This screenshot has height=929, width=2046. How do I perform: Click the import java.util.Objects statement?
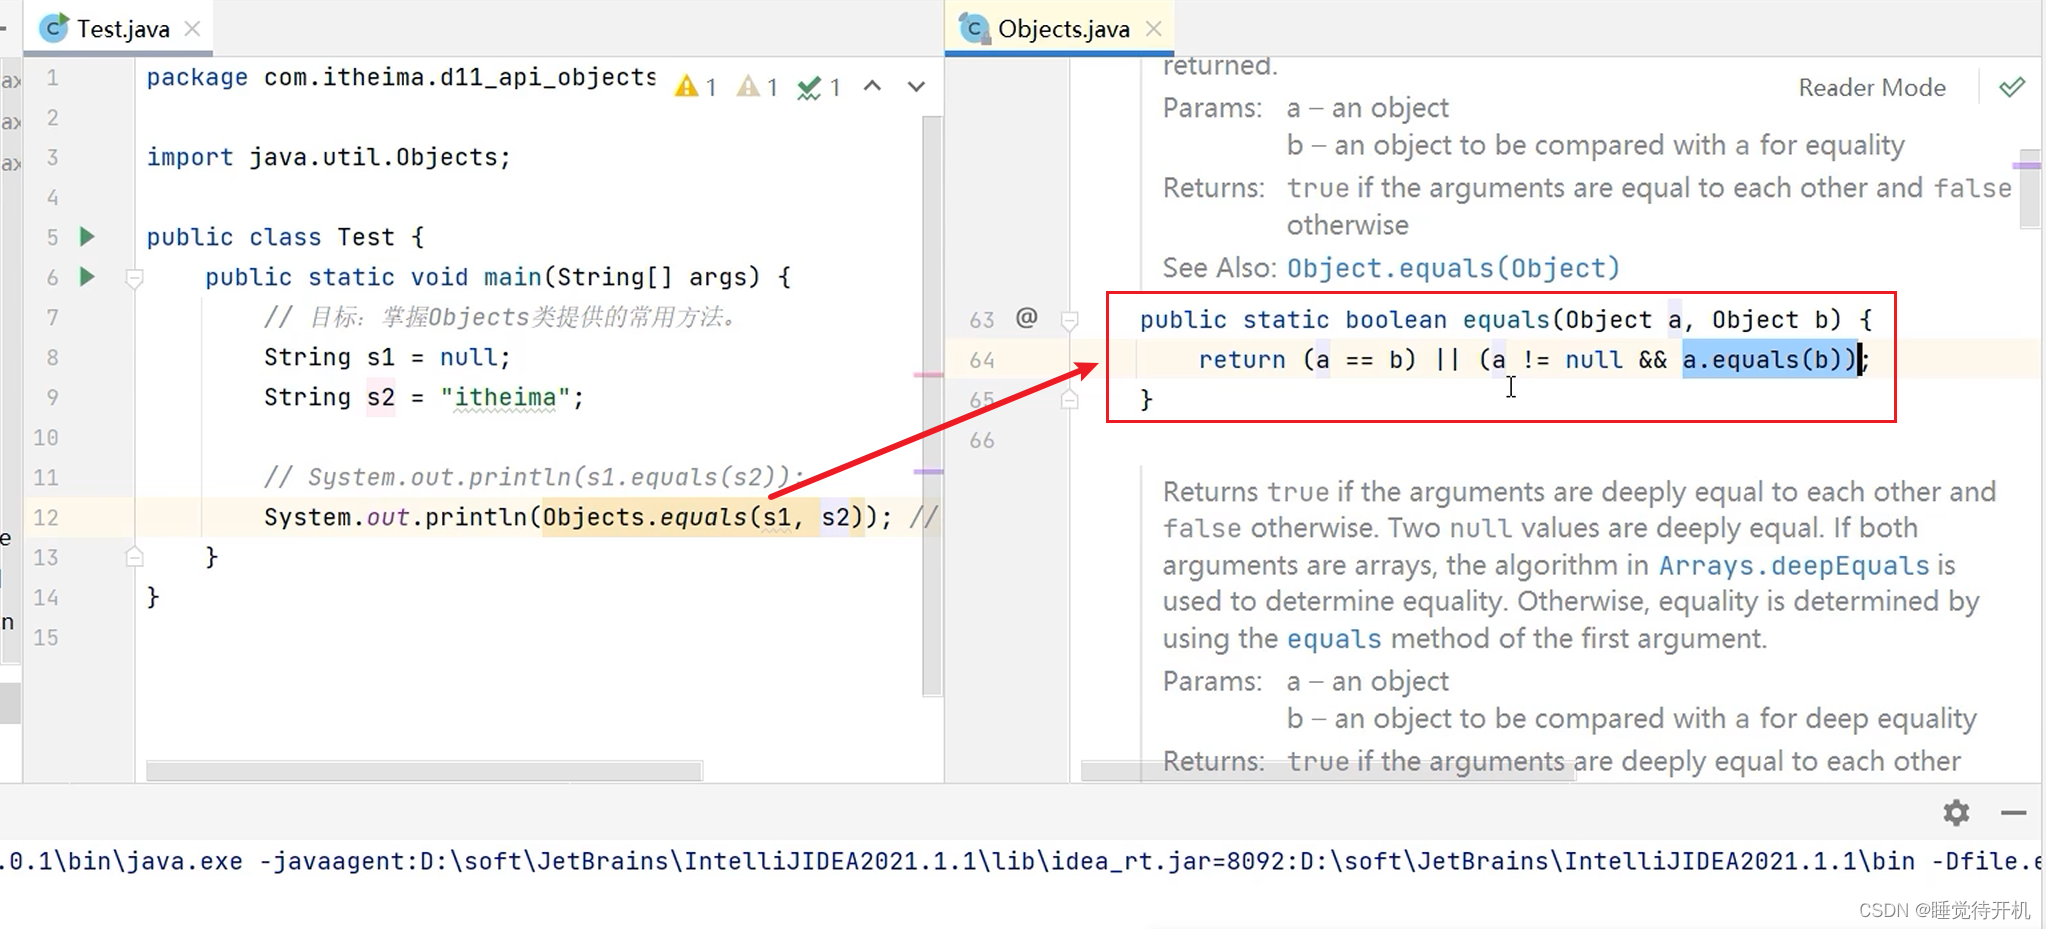click(x=329, y=157)
